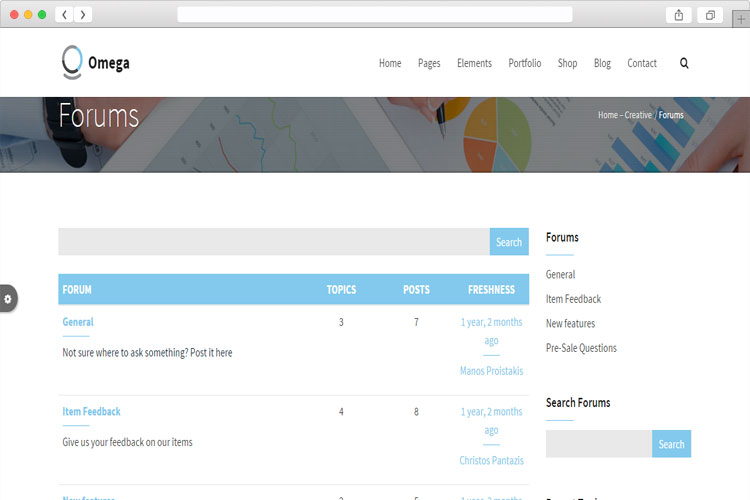The image size is (750, 500).
Task: Open the settings gear side panel
Action: pos(8,299)
